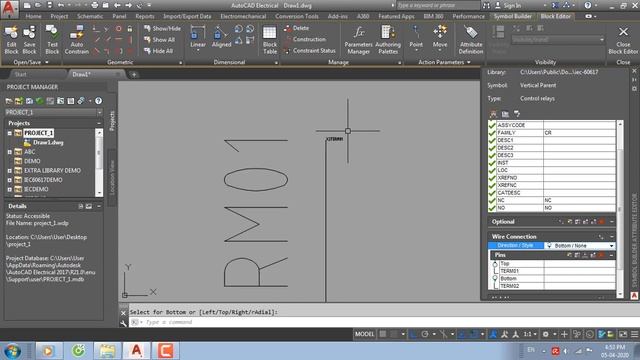640x360 pixels.
Task: Add a new drawing tab
Action: [134, 74]
